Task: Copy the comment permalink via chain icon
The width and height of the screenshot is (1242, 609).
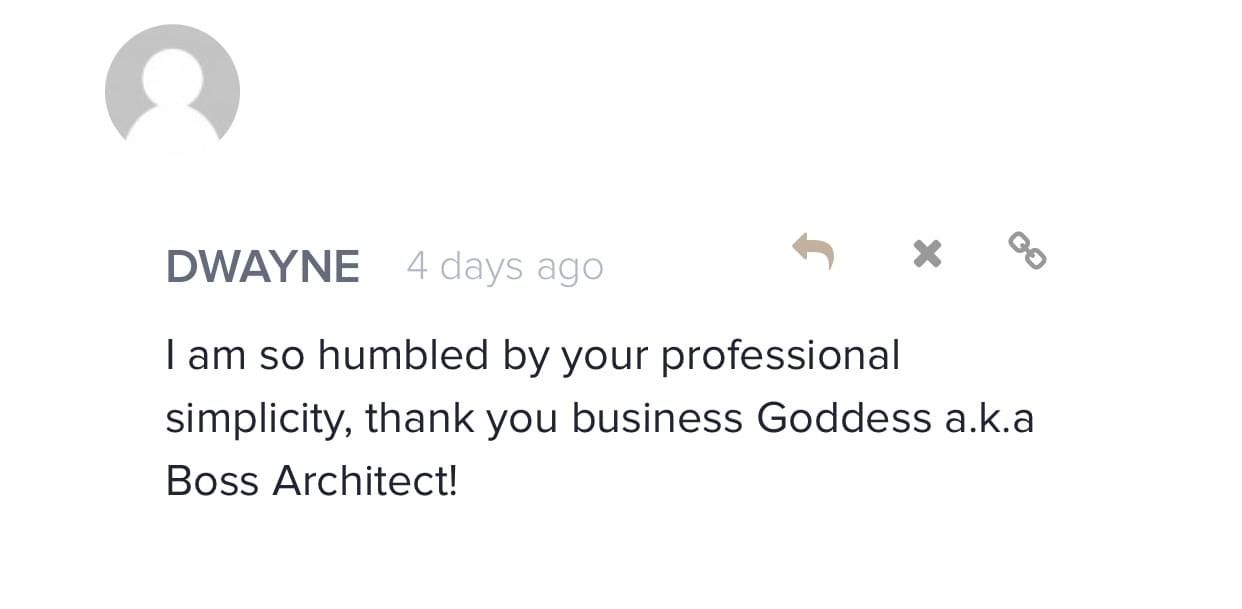Action: [x=1027, y=250]
